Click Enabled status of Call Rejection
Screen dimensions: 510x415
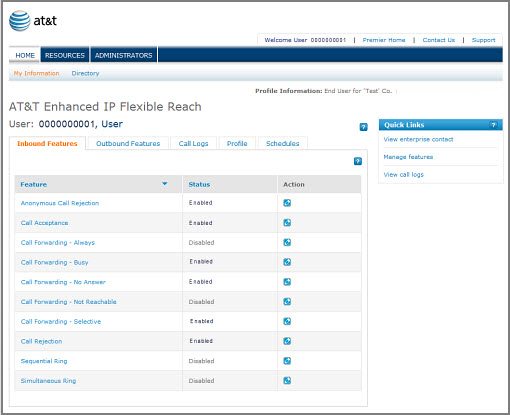coord(201,341)
